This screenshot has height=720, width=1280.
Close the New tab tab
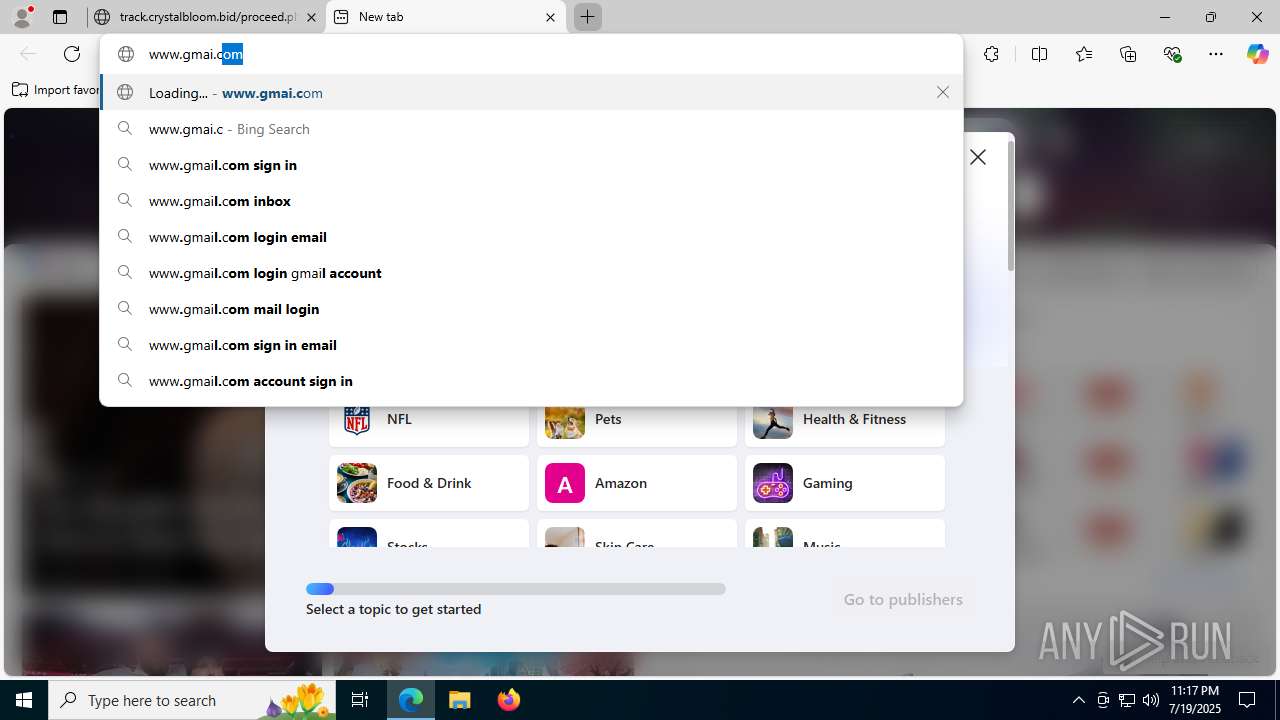(x=550, y=17)
